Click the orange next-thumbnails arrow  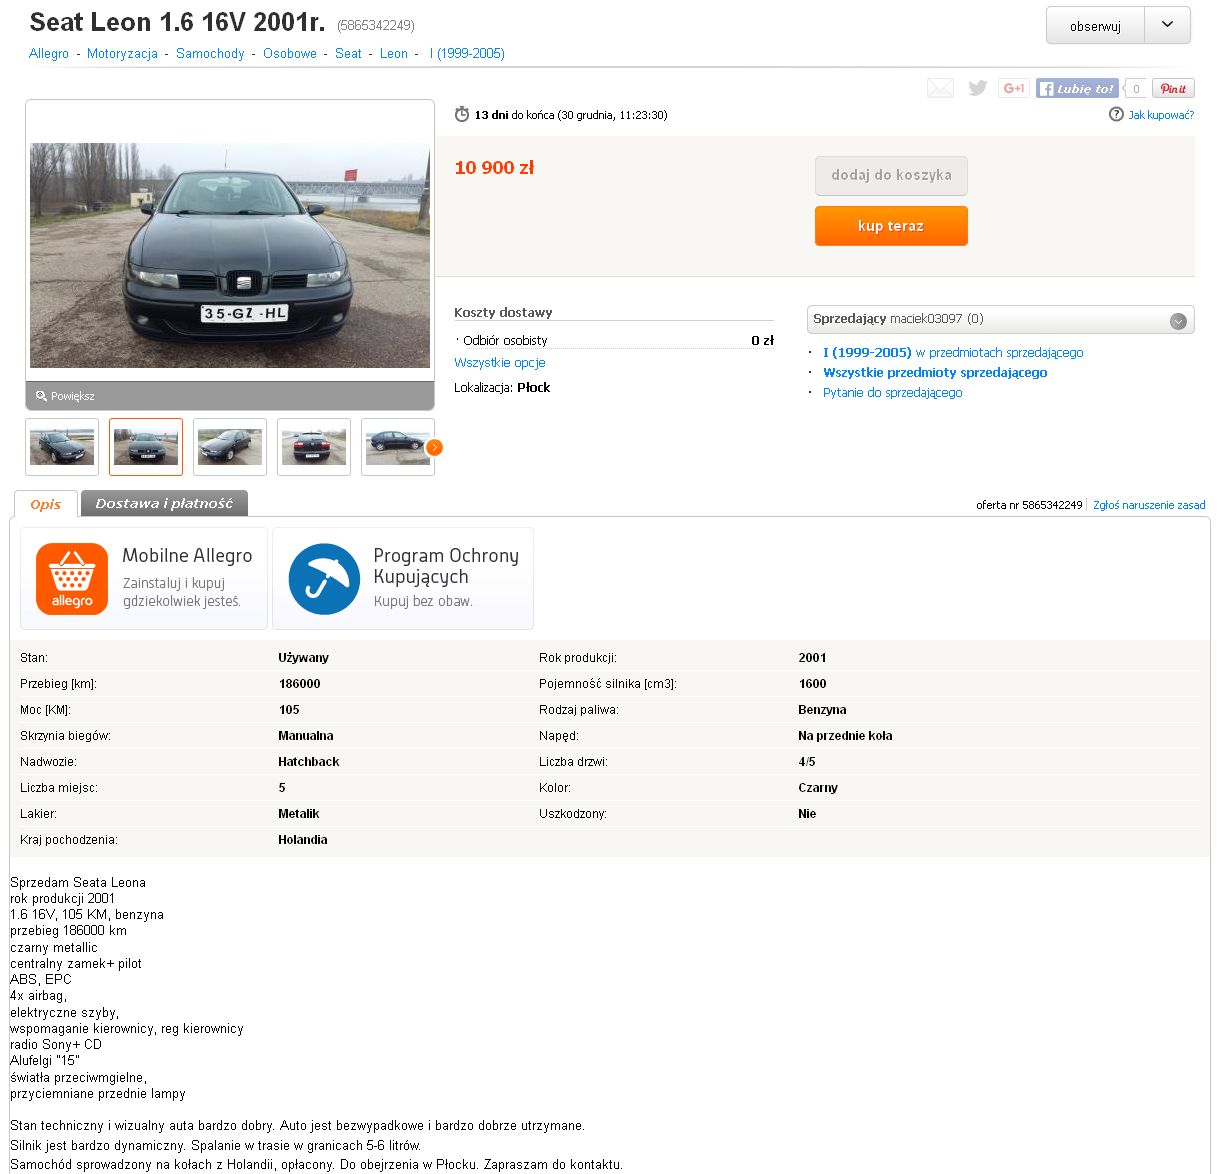point(434,447)
